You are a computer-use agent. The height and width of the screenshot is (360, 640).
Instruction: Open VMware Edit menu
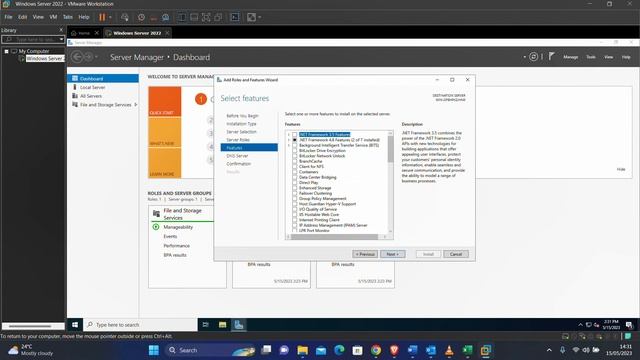[x=22, y=17]
